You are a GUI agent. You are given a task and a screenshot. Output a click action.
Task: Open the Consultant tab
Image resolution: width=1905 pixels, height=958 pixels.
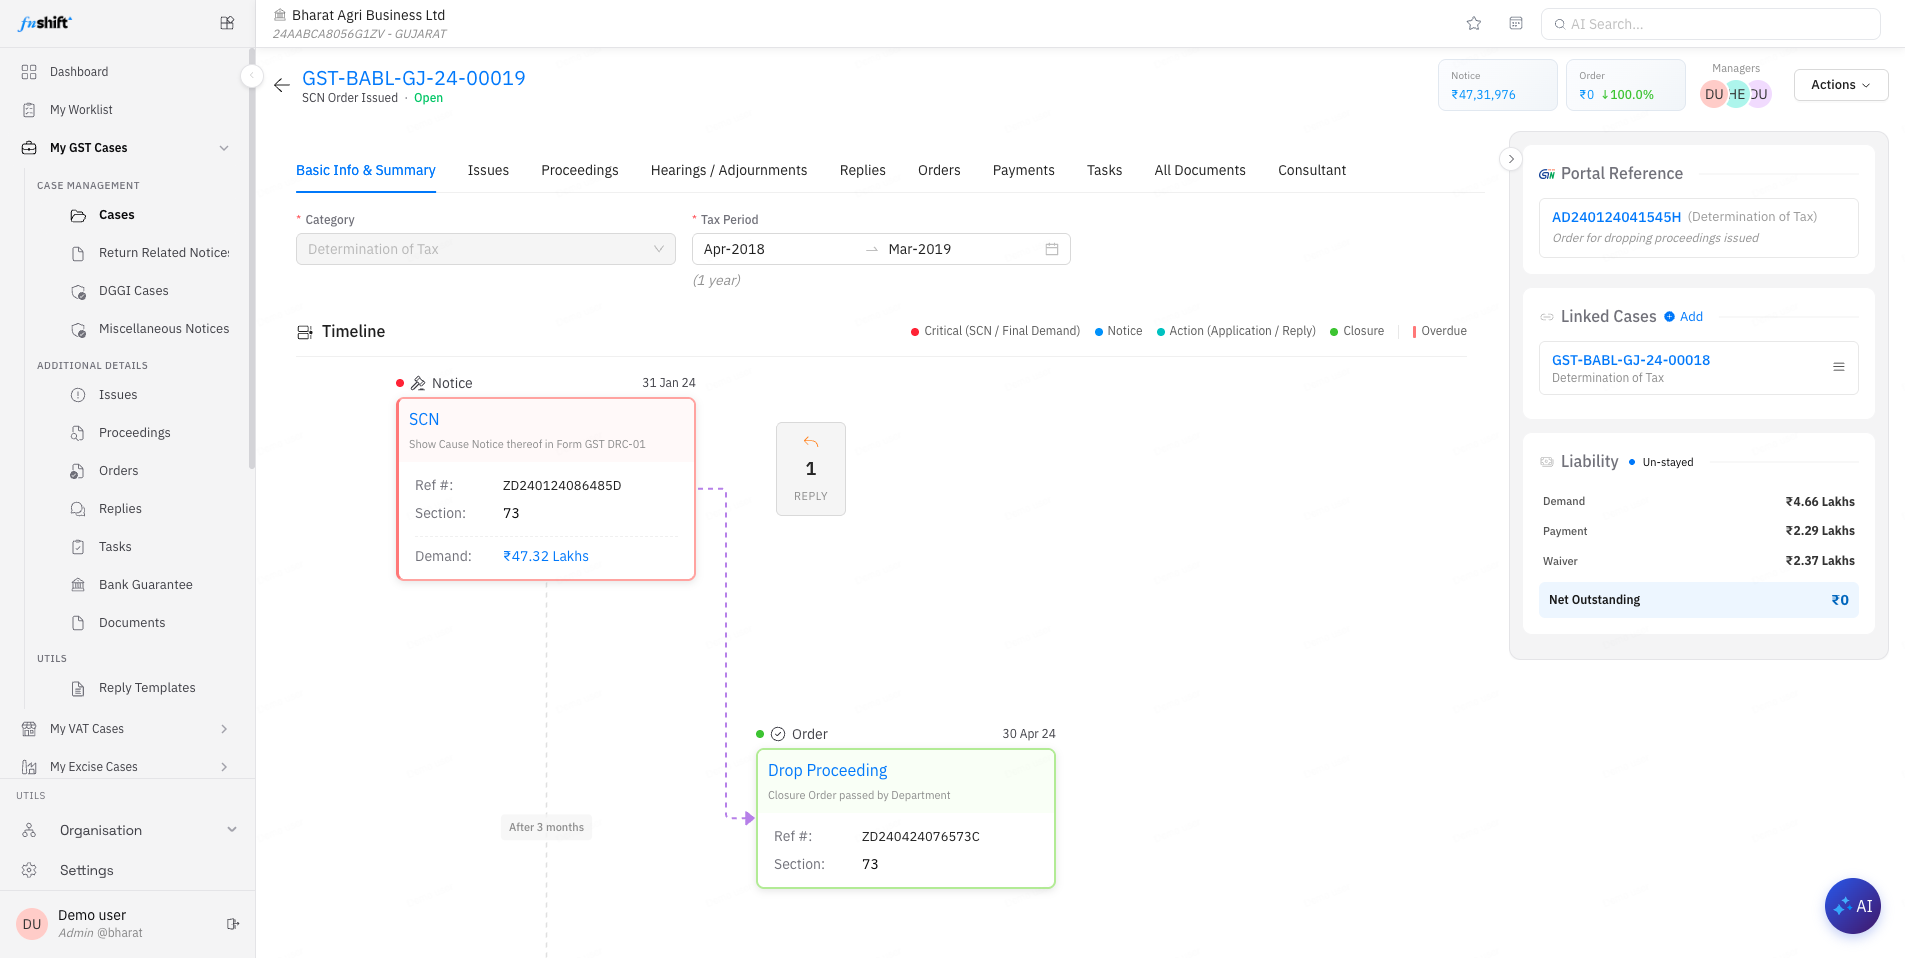coord(1312,171)
